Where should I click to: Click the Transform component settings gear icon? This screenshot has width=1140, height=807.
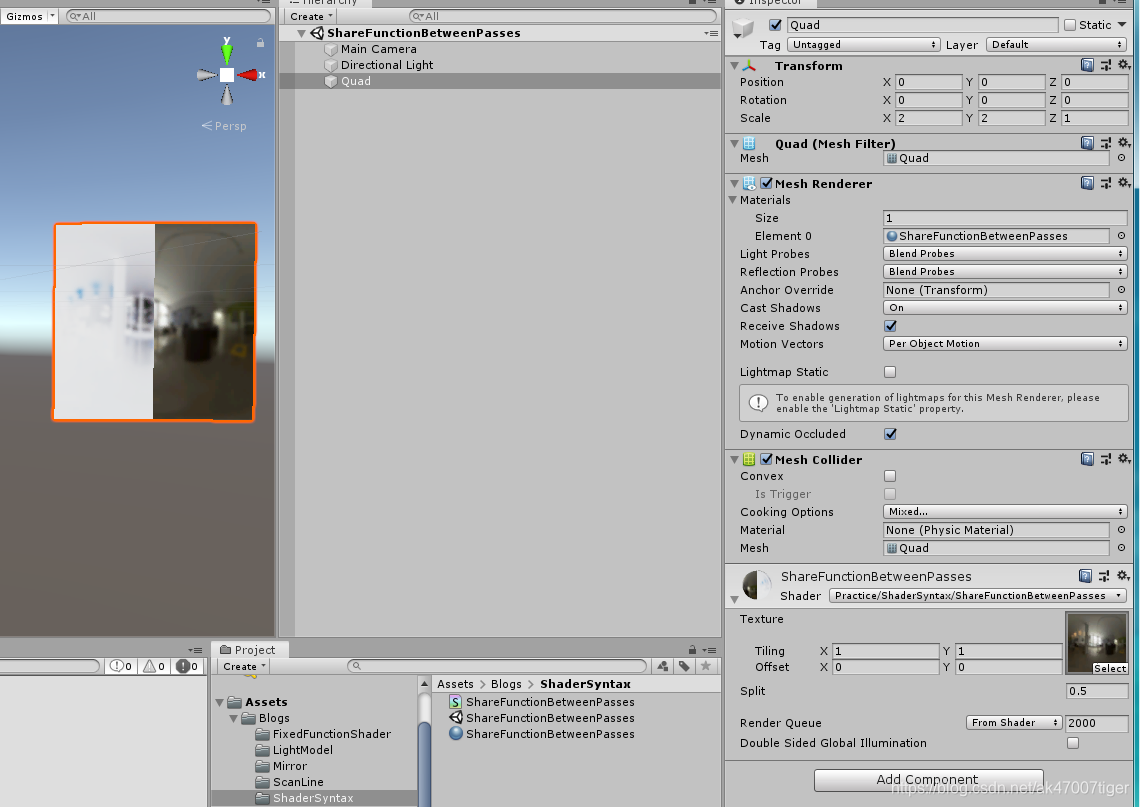1124,64
